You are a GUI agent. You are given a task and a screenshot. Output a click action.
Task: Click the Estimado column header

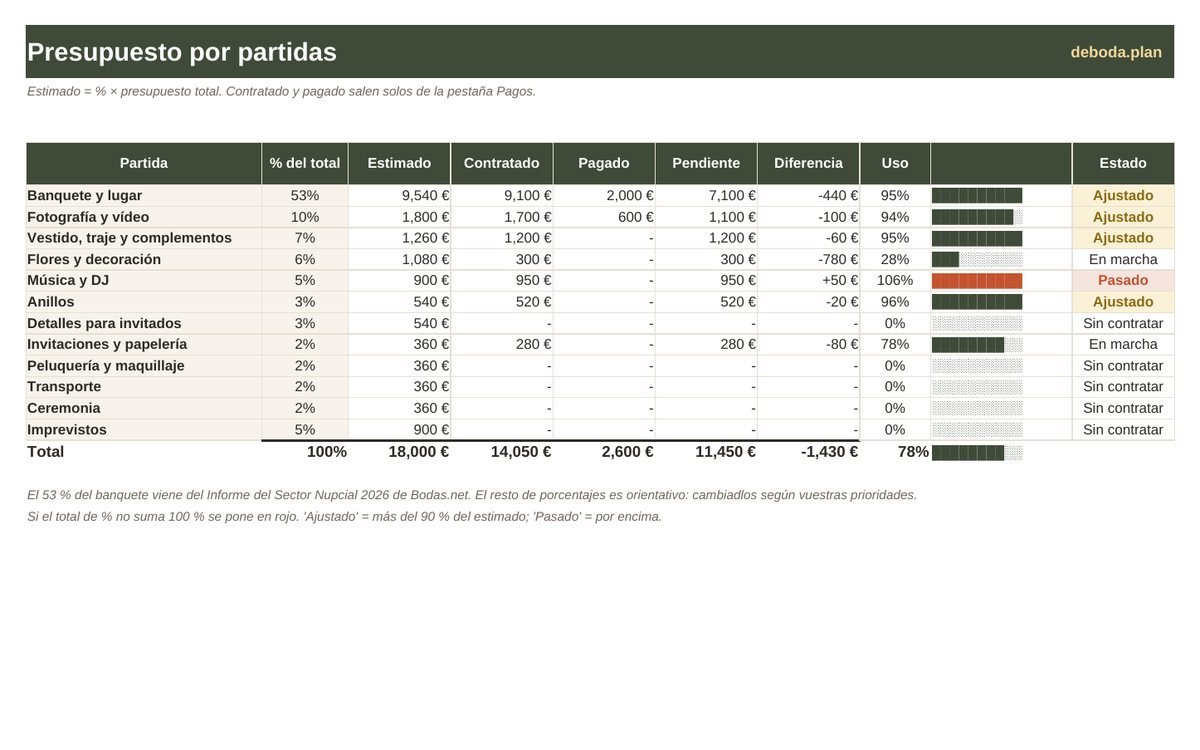click(399, 163)
